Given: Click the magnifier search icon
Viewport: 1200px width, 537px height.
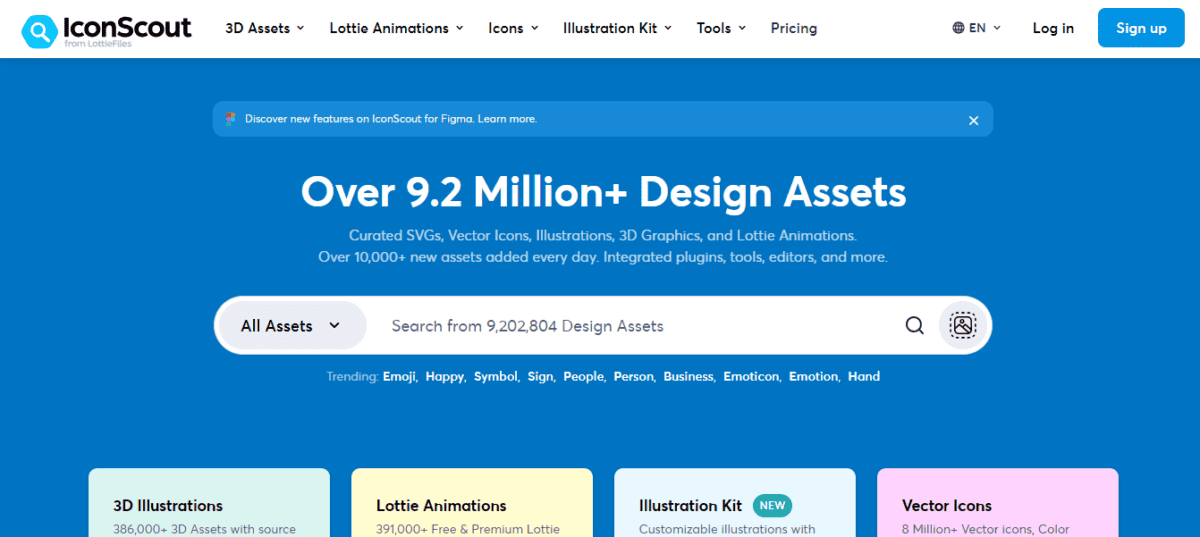Looking at the screenshot, I should point(914,326).
